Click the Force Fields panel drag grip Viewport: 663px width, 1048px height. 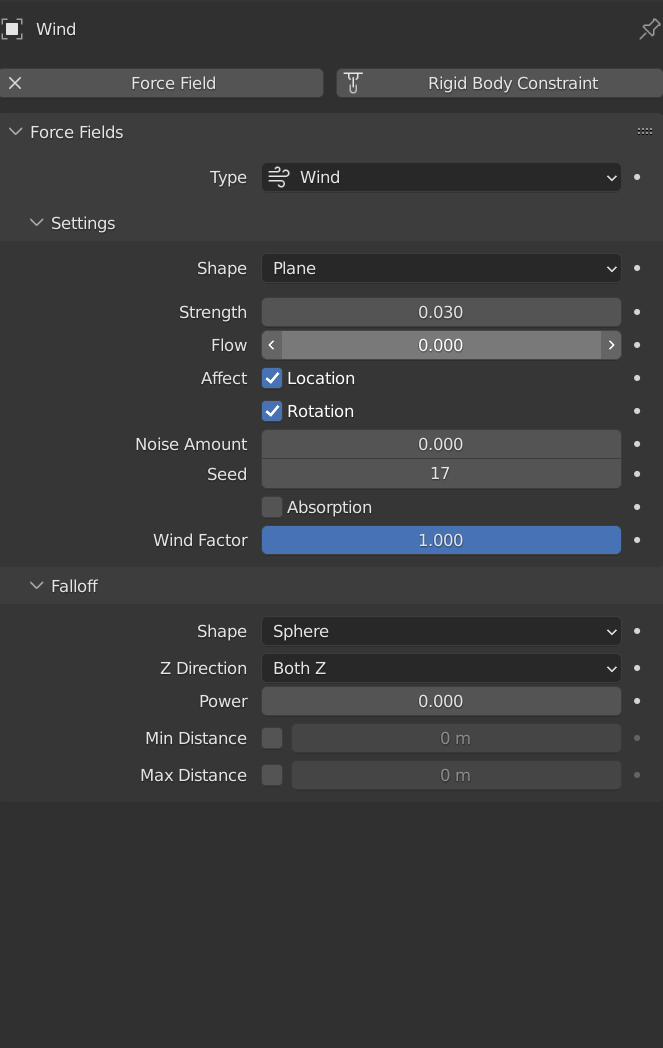coord(645,131)
